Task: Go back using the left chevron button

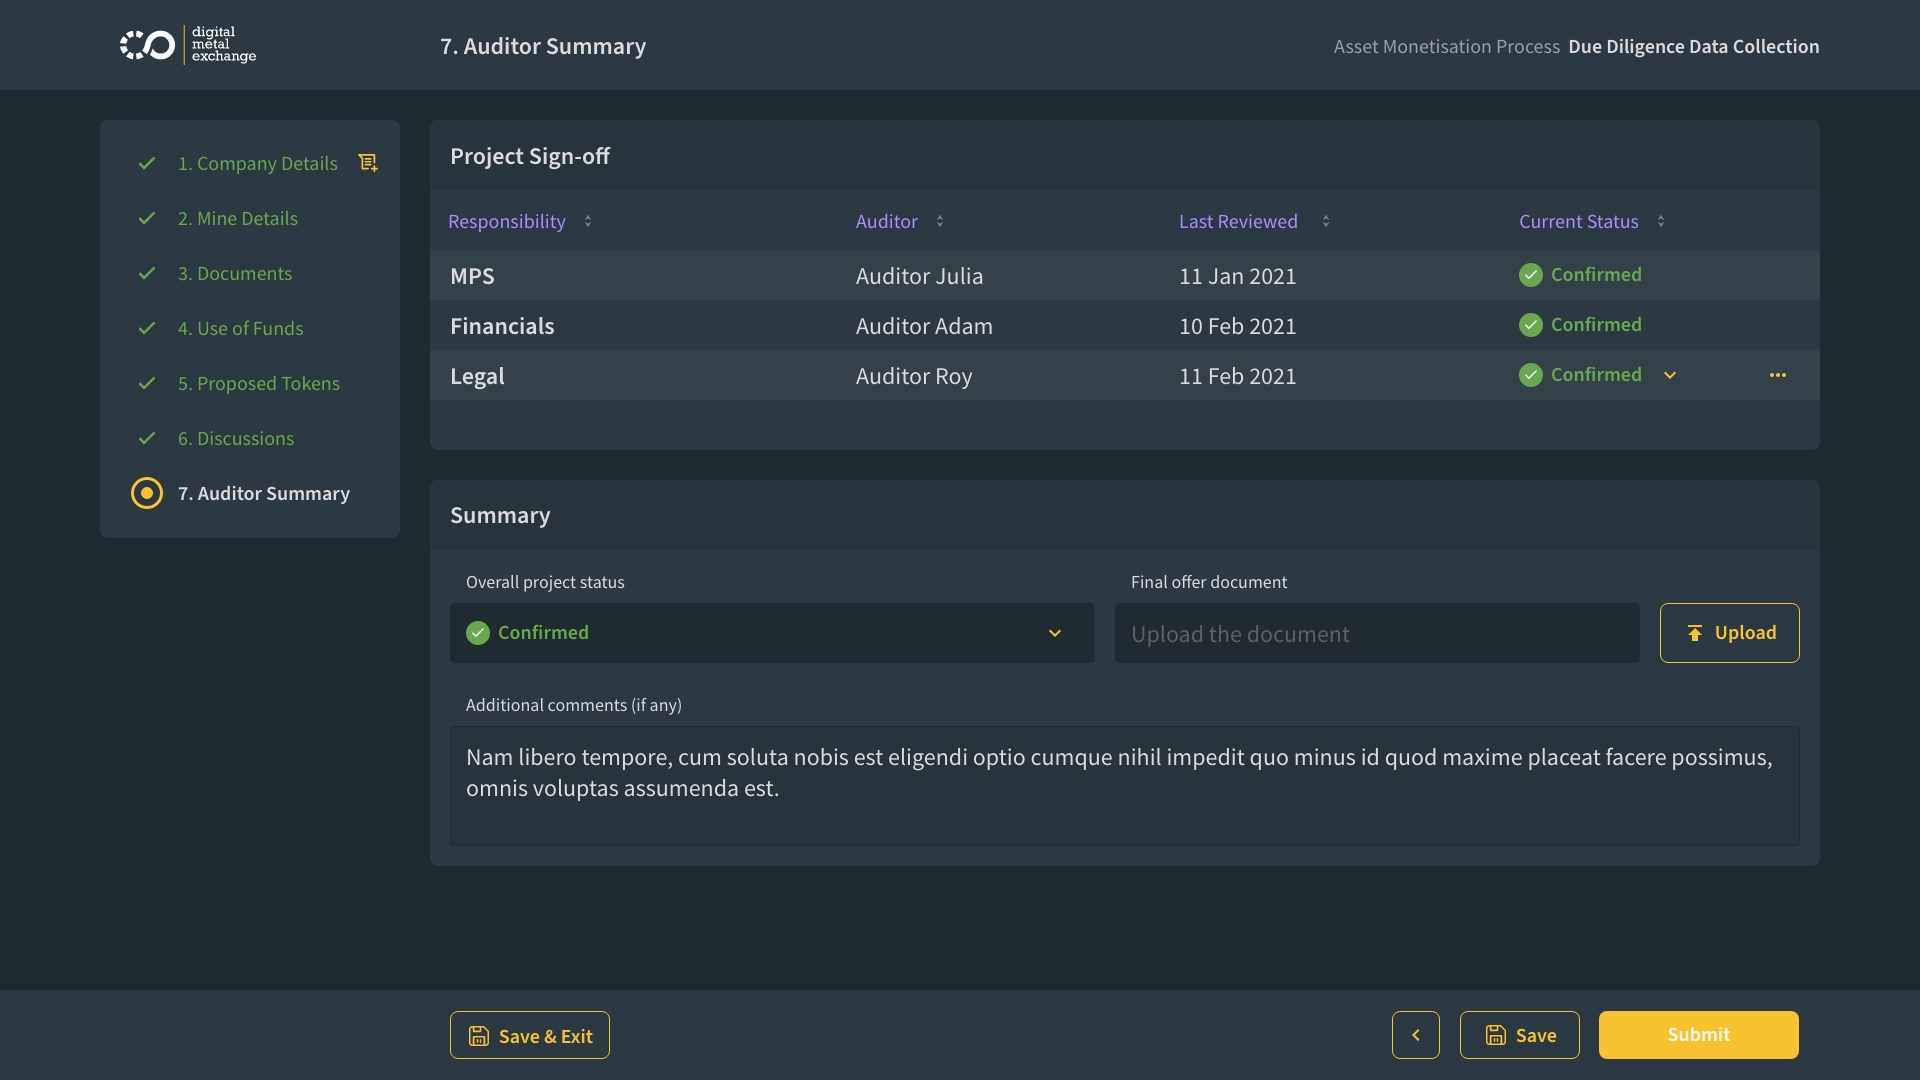Action: 1415,1035
